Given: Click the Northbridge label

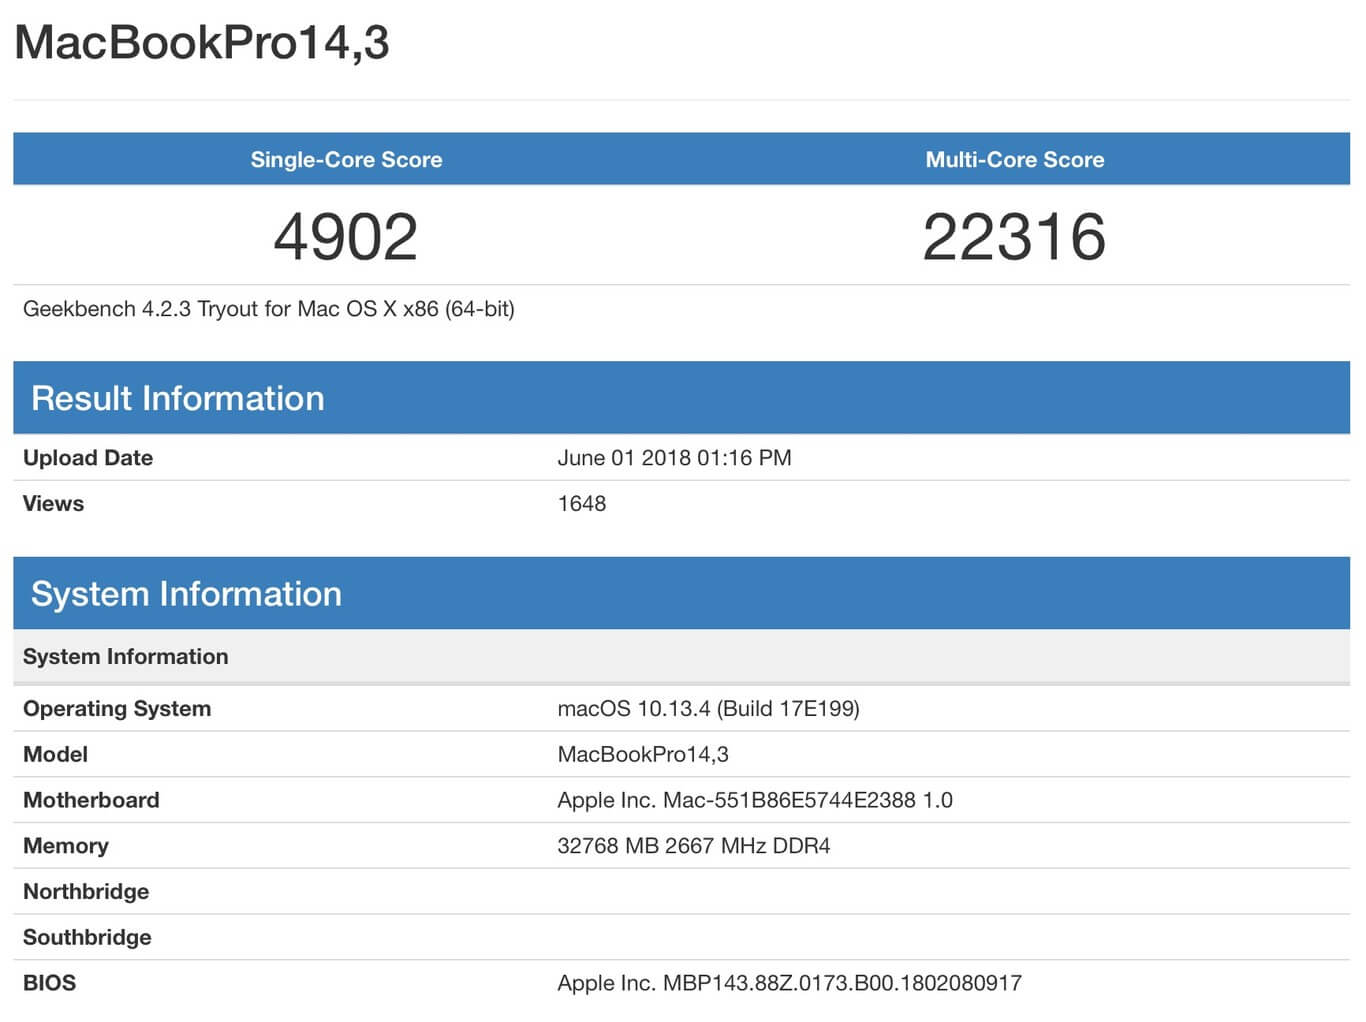Looking at the screenshot, I should point(86,892).
